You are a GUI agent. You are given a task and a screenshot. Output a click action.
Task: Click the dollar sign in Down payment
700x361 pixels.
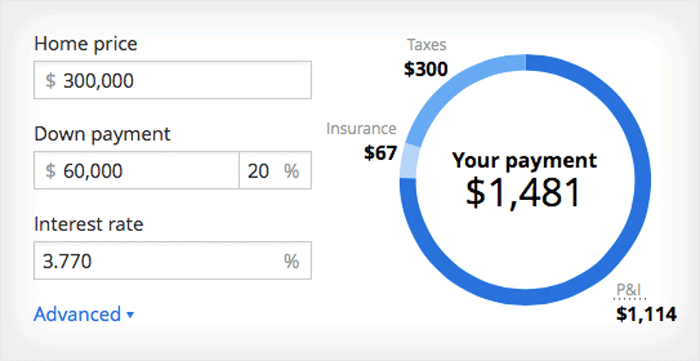[x=50, y=171]
